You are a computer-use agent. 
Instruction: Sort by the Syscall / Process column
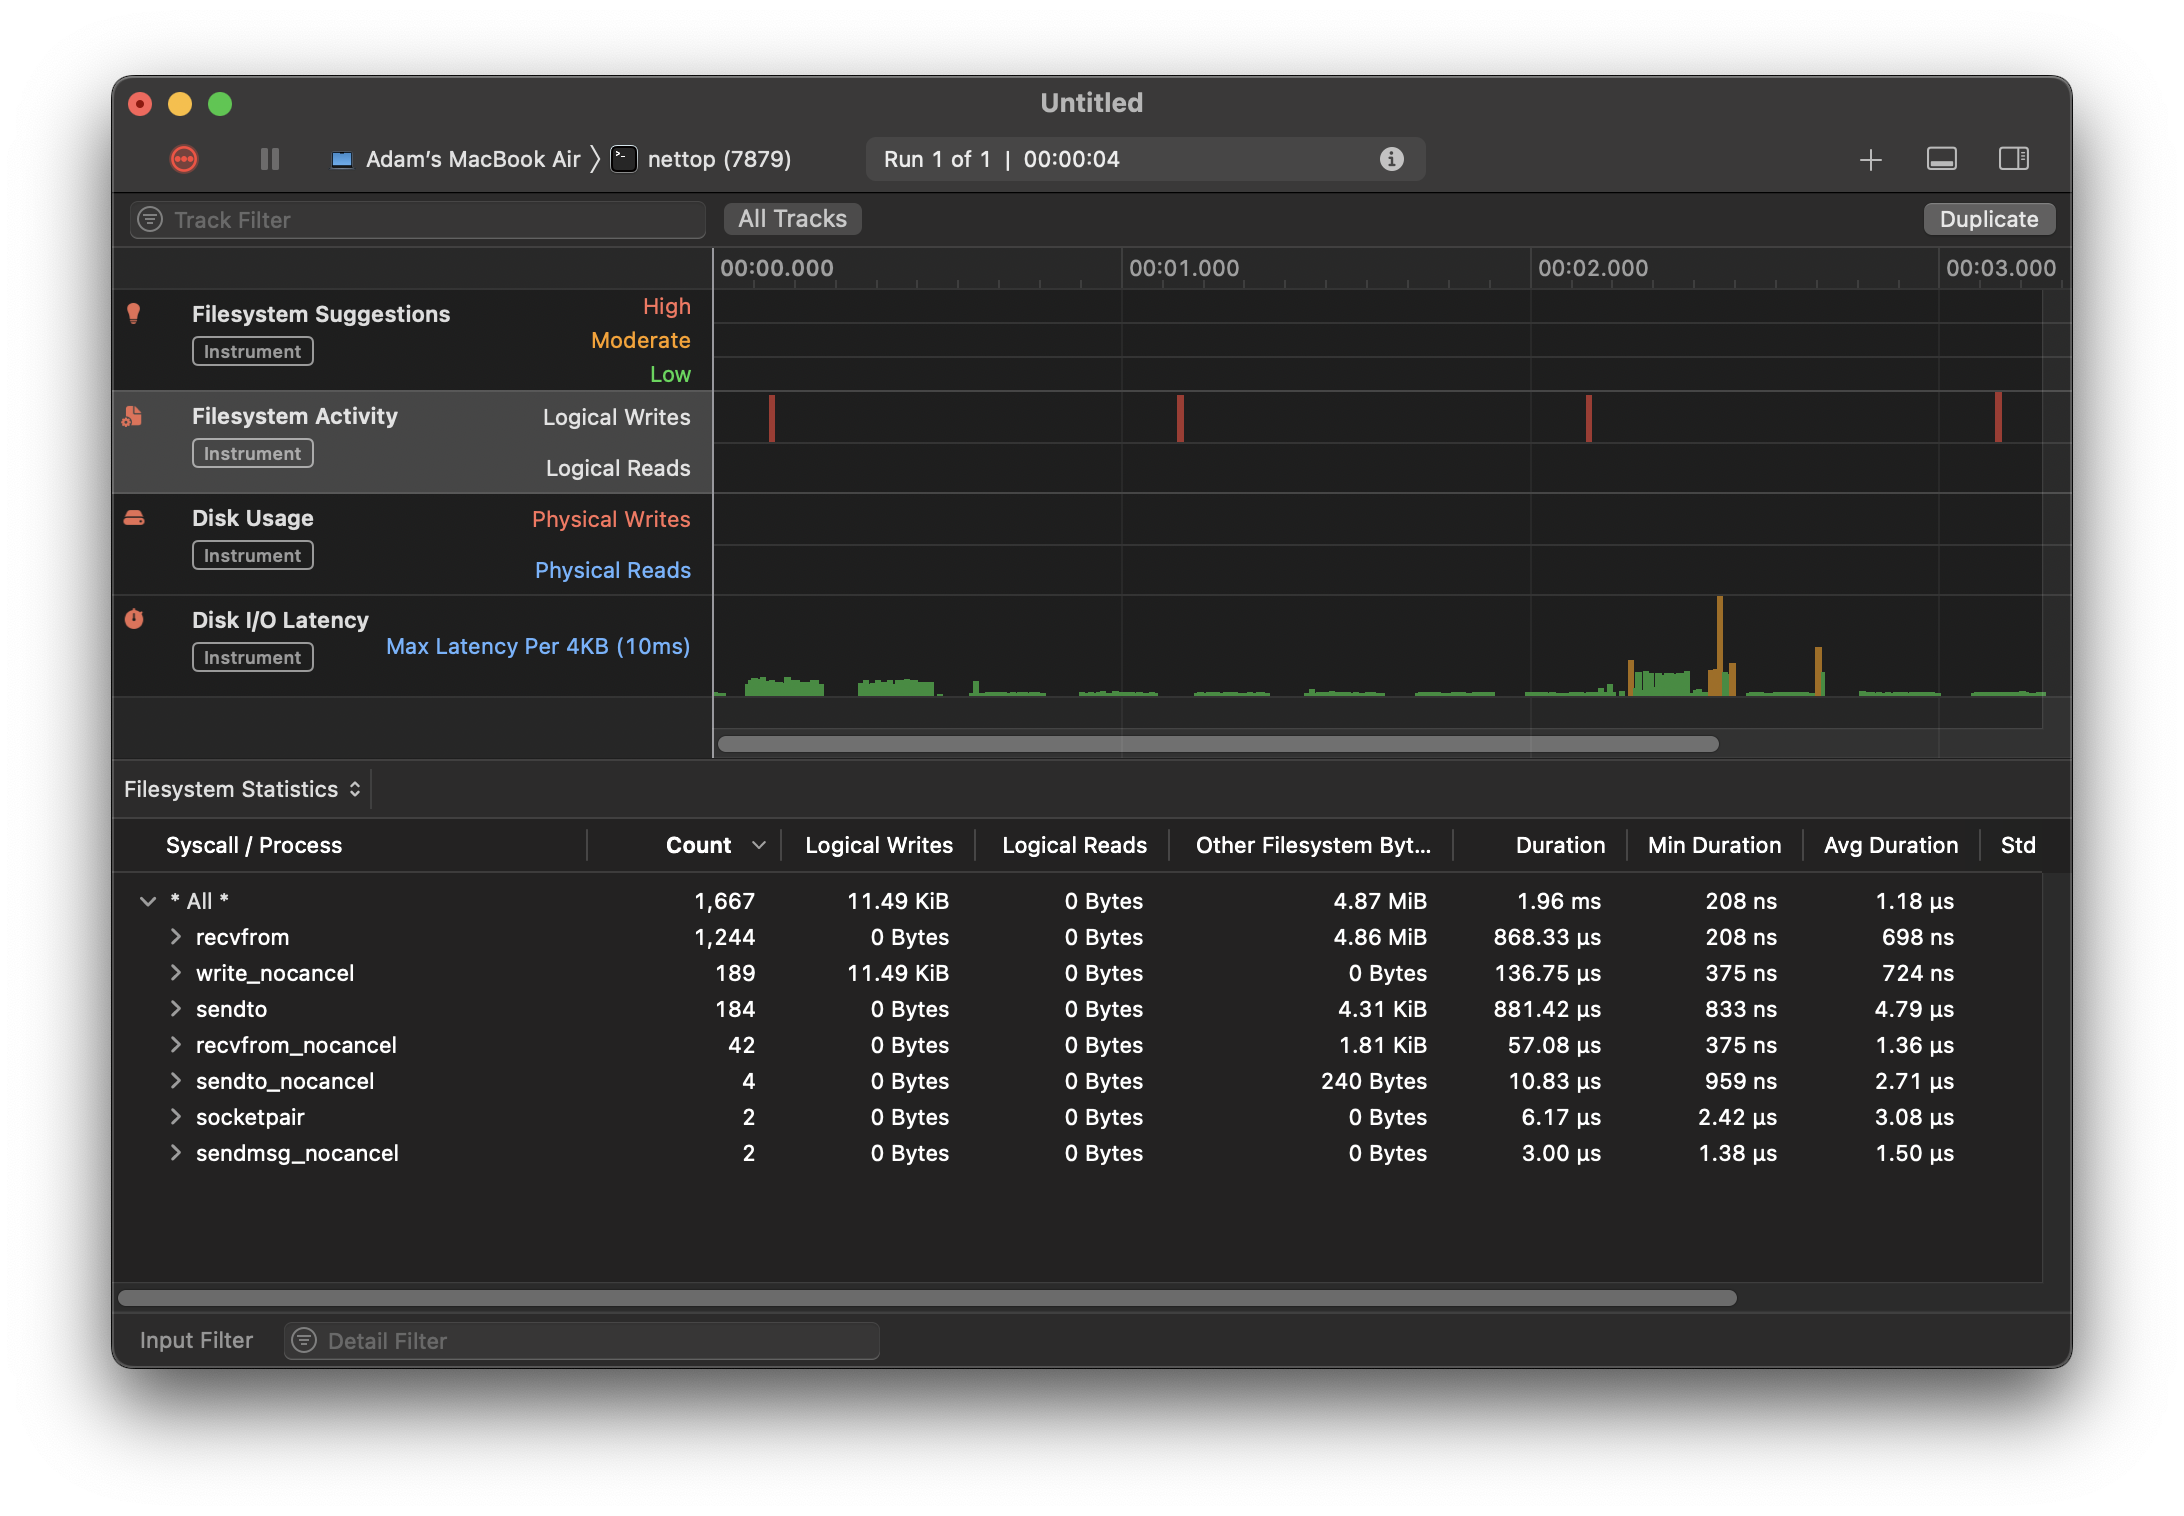(x=254, y=845)
